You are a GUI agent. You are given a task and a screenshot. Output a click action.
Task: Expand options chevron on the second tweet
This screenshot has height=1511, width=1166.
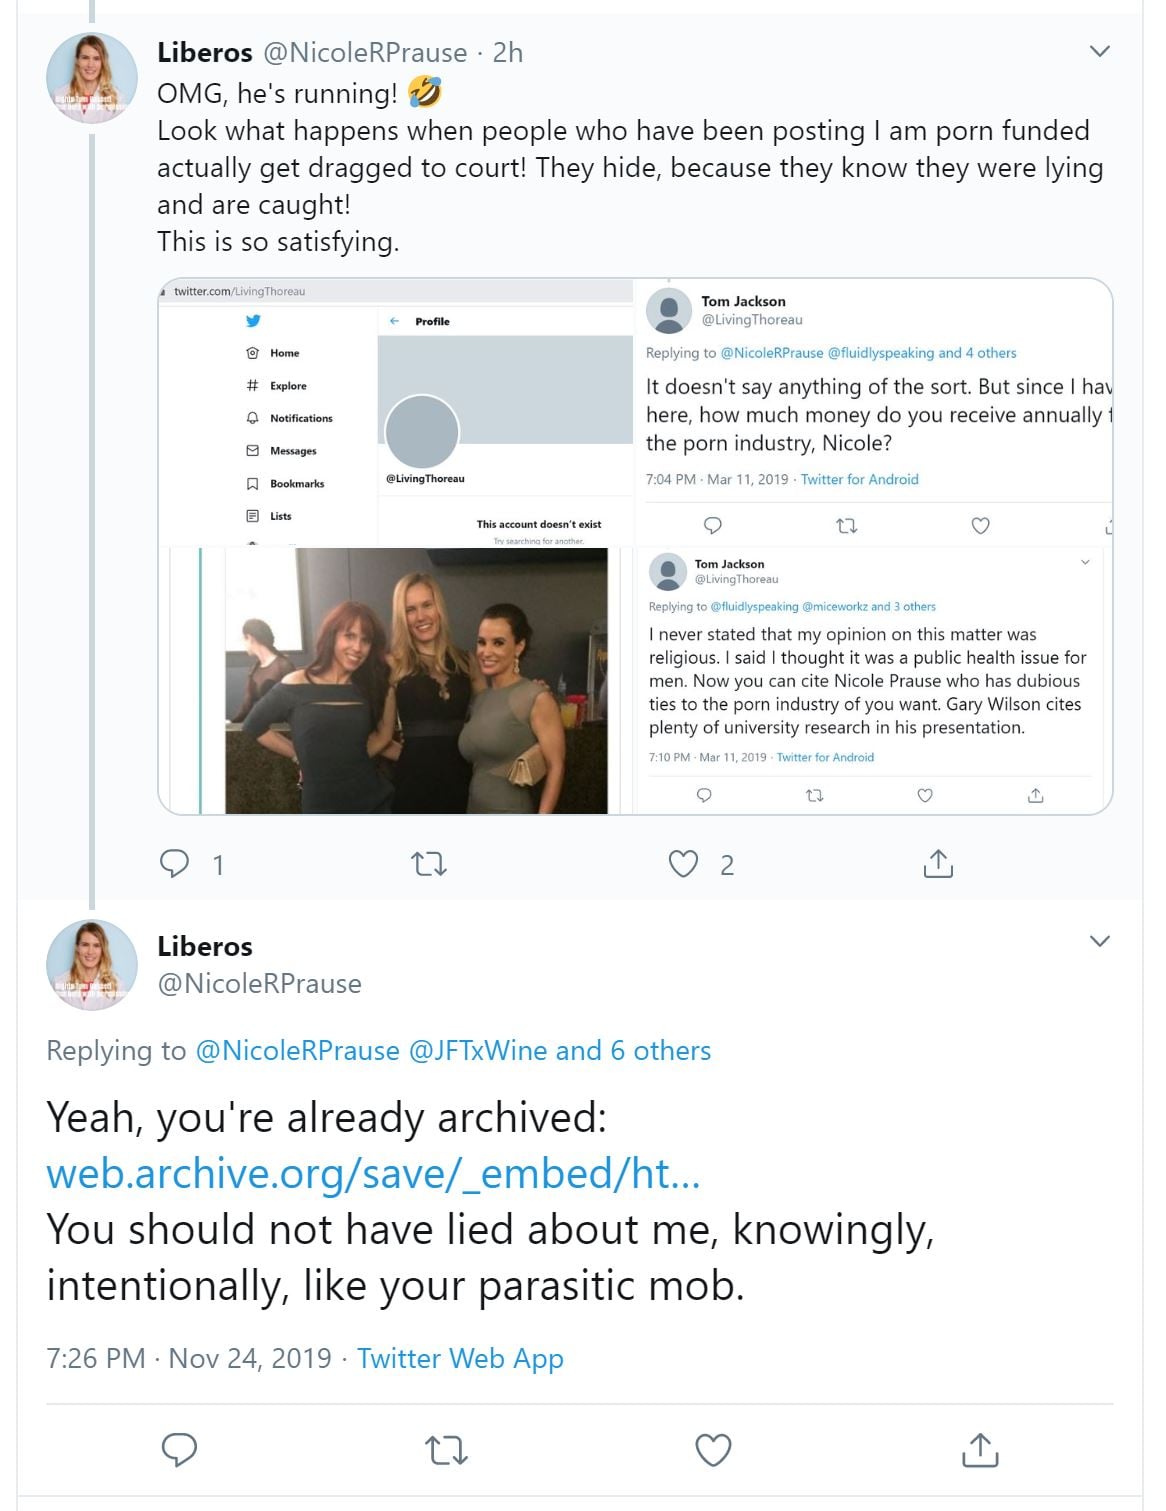1100,941
